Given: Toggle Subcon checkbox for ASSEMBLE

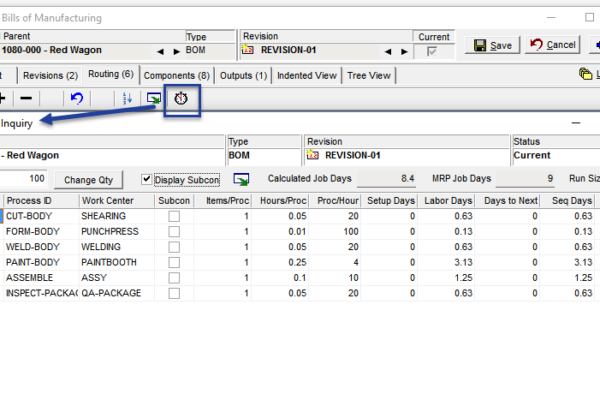Looking at the screenshot, I should [x=174, y=278].
